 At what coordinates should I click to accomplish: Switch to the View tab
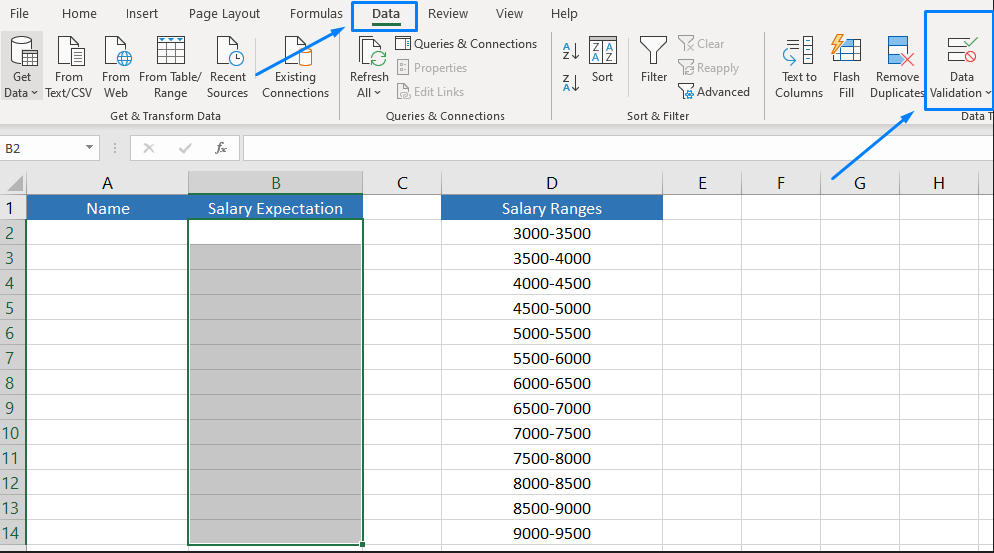tap(509, 13)
